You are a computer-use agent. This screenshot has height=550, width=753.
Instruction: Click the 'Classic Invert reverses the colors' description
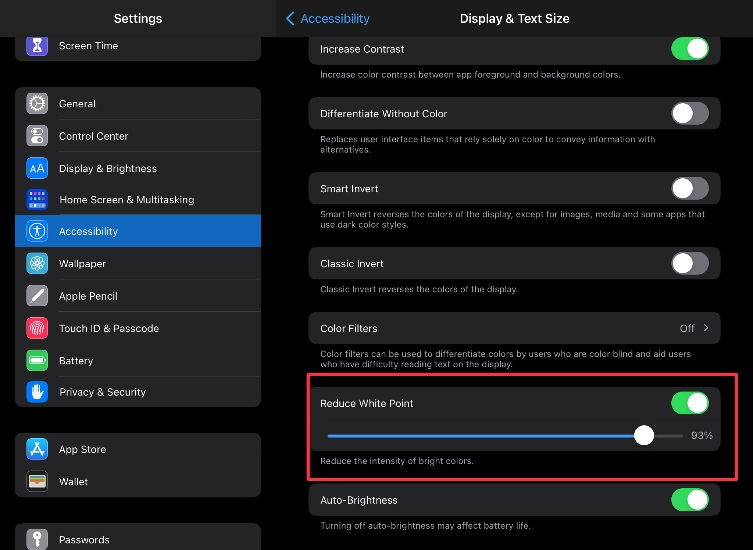click(419, 290)
